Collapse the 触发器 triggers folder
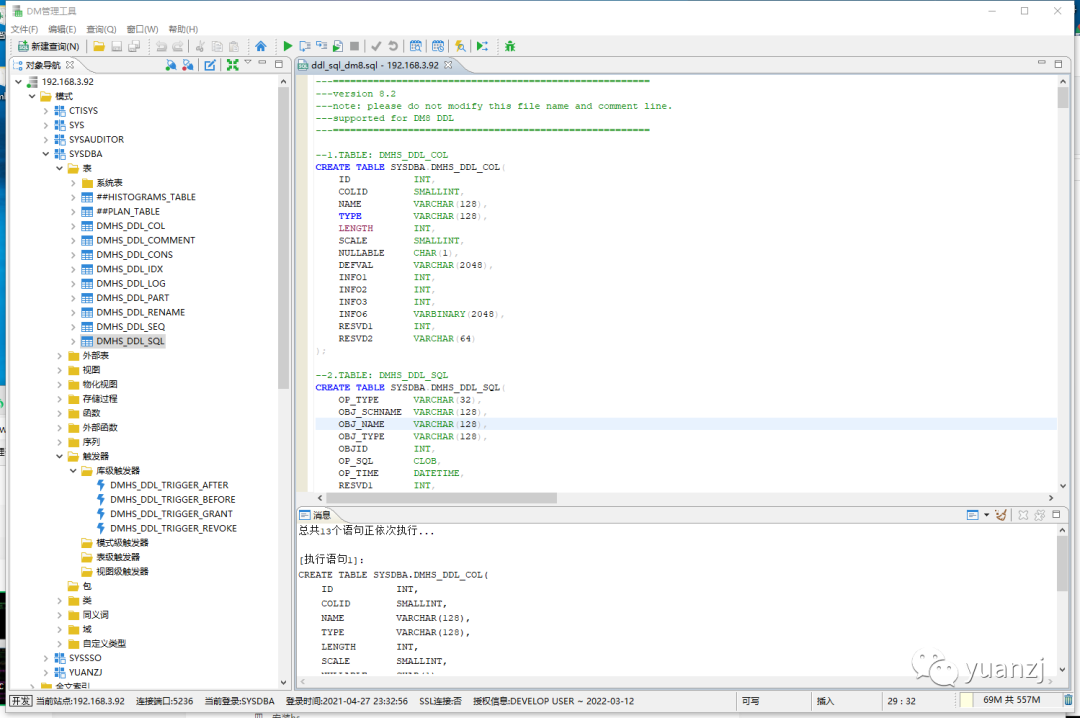Image resolution: width=1080 pixels, height=718 pixels. coord(60,456)
